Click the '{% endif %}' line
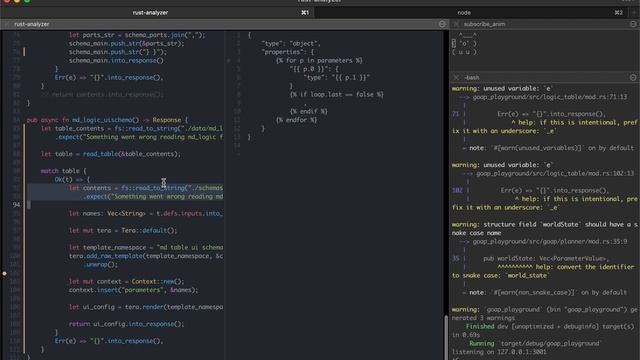 click(x=309, y=111)
